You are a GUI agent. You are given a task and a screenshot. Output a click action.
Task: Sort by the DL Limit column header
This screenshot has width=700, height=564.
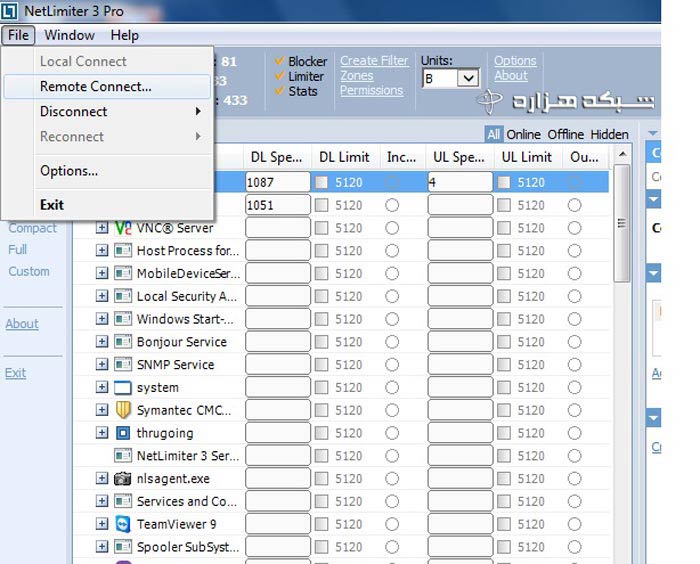(x=344, y=157)
